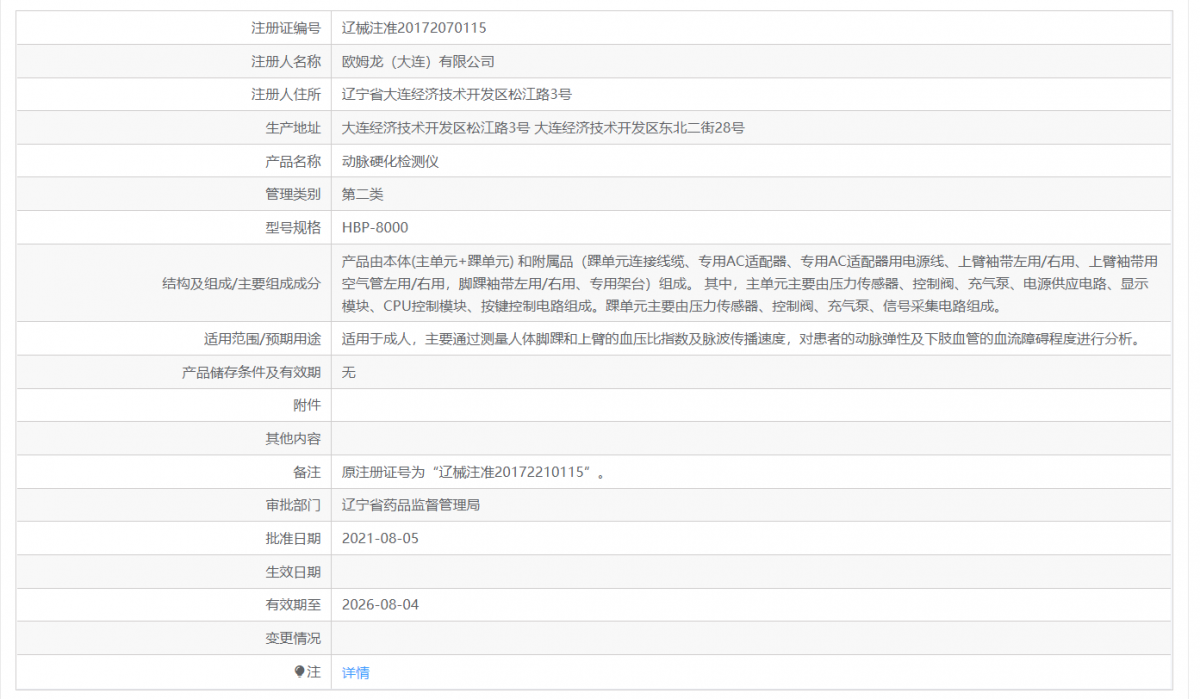
Task: Click the 产品储存条件 value 无
Action: tap(348, 371)
